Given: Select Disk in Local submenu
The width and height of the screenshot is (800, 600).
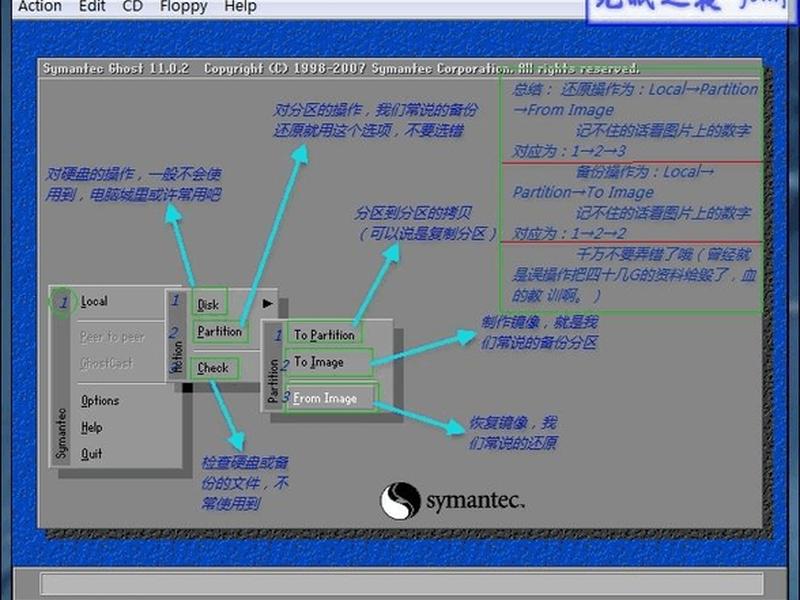Looking at the screenshot, I should 208,305.
